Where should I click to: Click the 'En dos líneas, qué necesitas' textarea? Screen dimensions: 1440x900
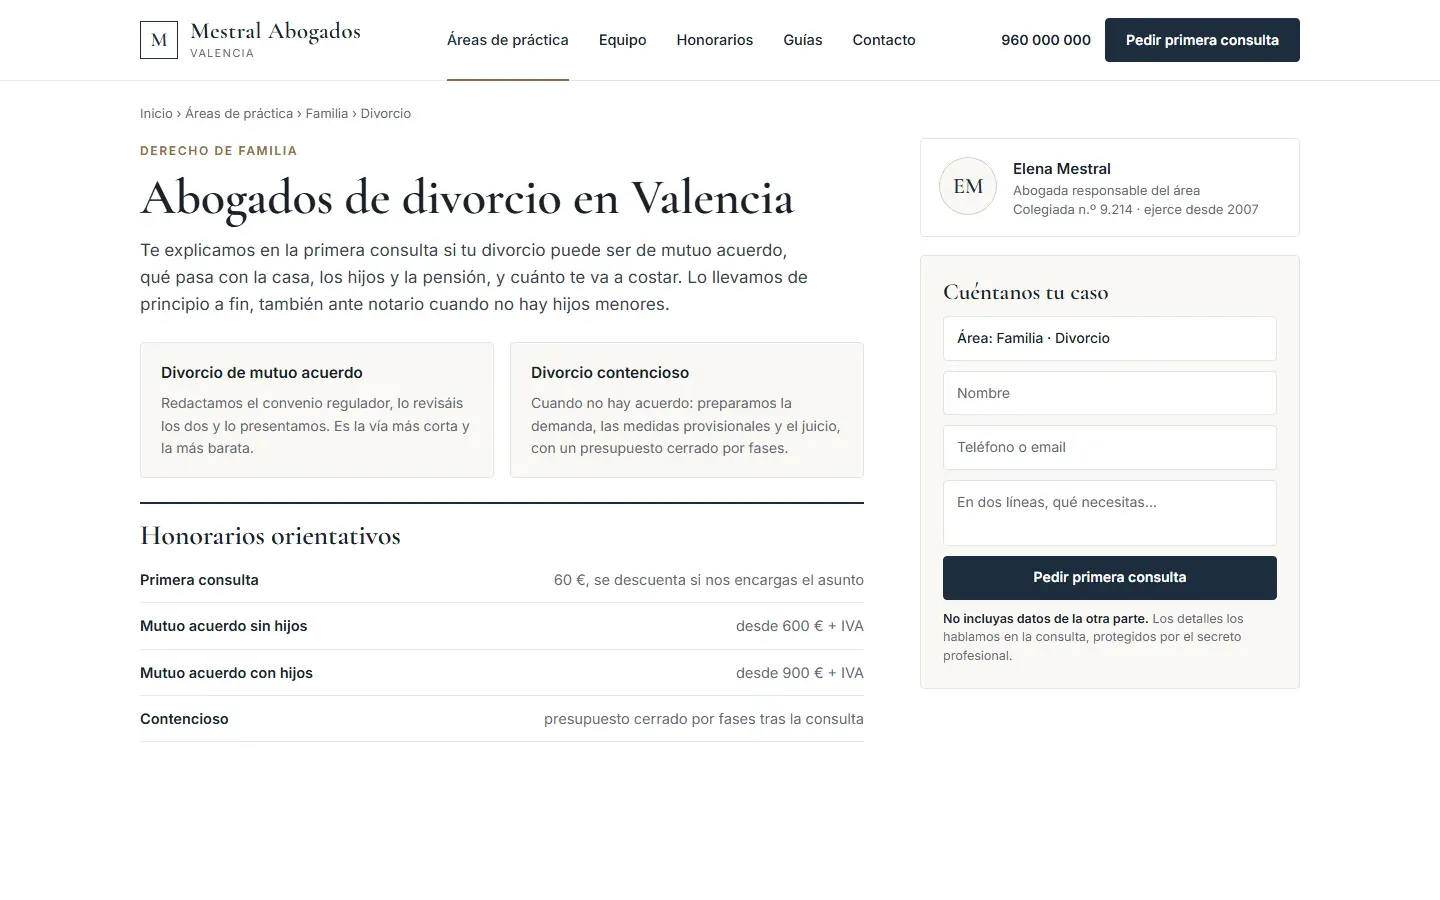(1110, 513)
